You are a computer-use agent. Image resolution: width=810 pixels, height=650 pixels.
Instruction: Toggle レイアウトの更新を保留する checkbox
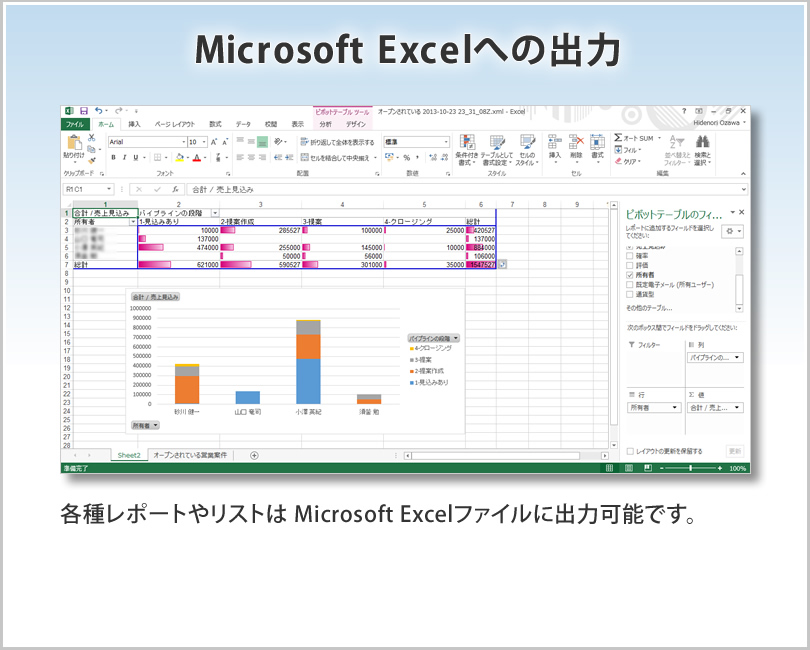[630, 451]
